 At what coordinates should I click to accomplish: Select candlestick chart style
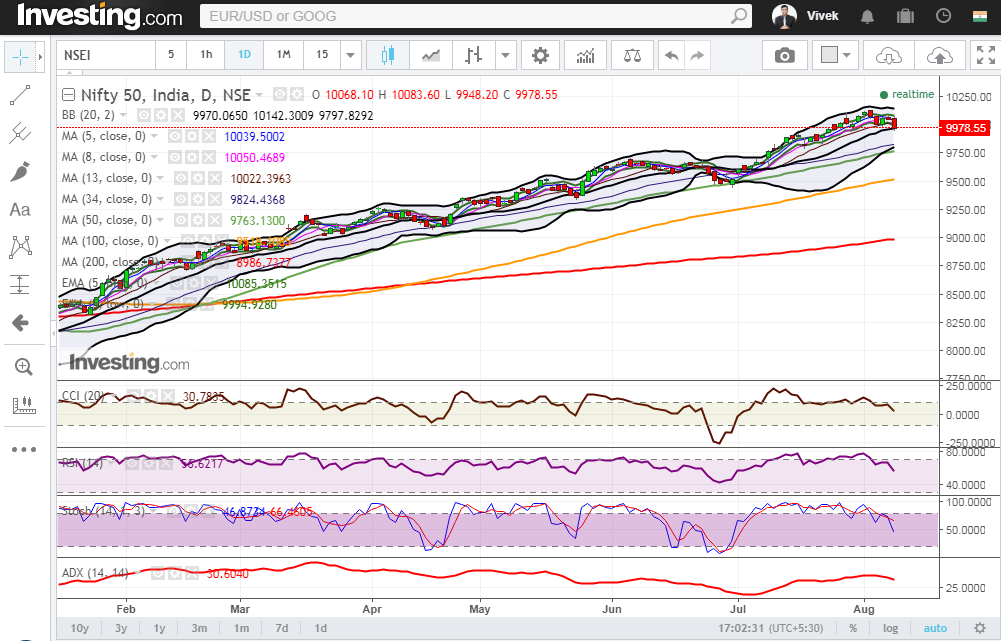click(x=388, y=56)
